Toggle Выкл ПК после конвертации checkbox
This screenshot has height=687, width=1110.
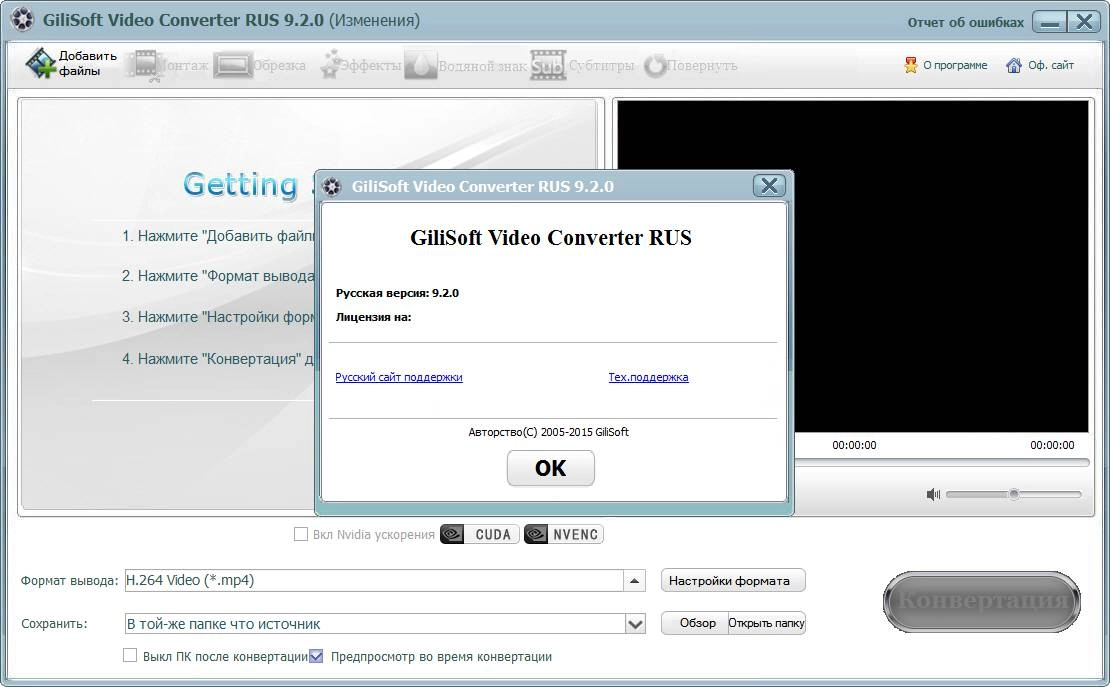coord(130,655)
